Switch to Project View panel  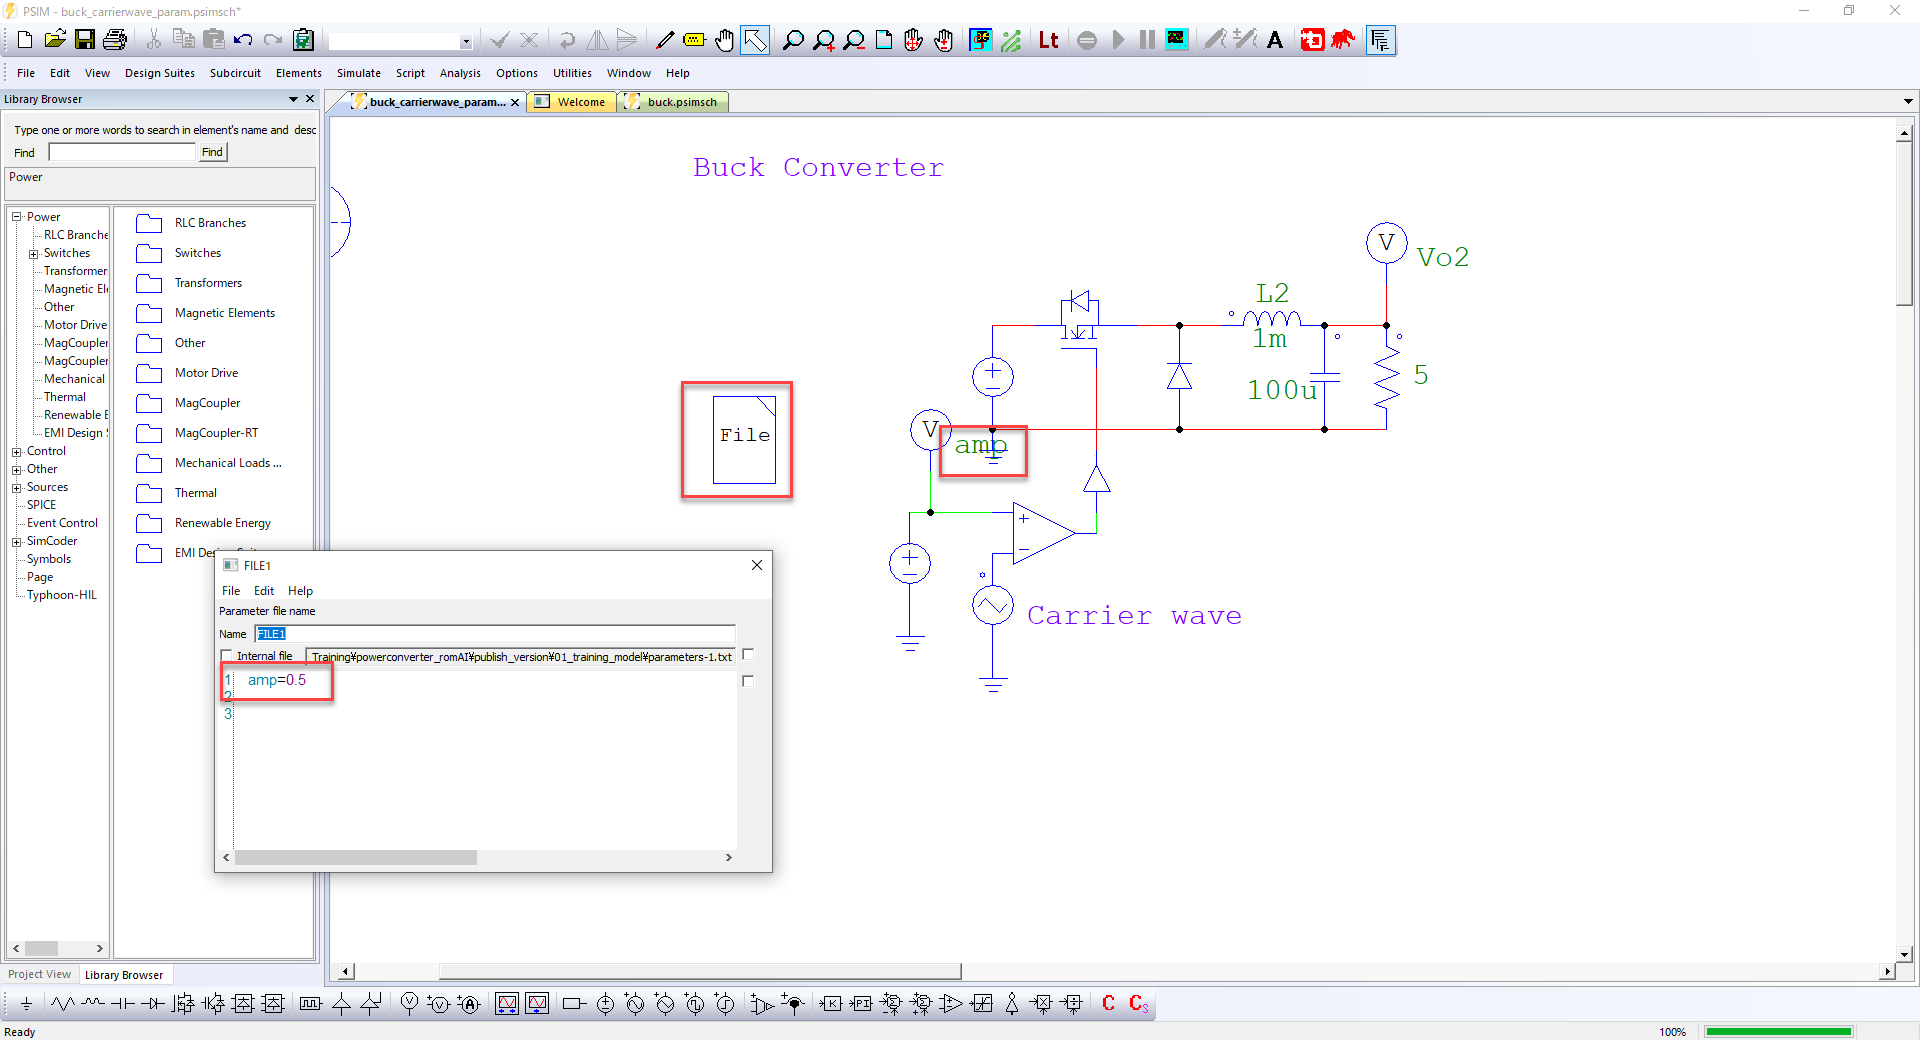point(40,974)
